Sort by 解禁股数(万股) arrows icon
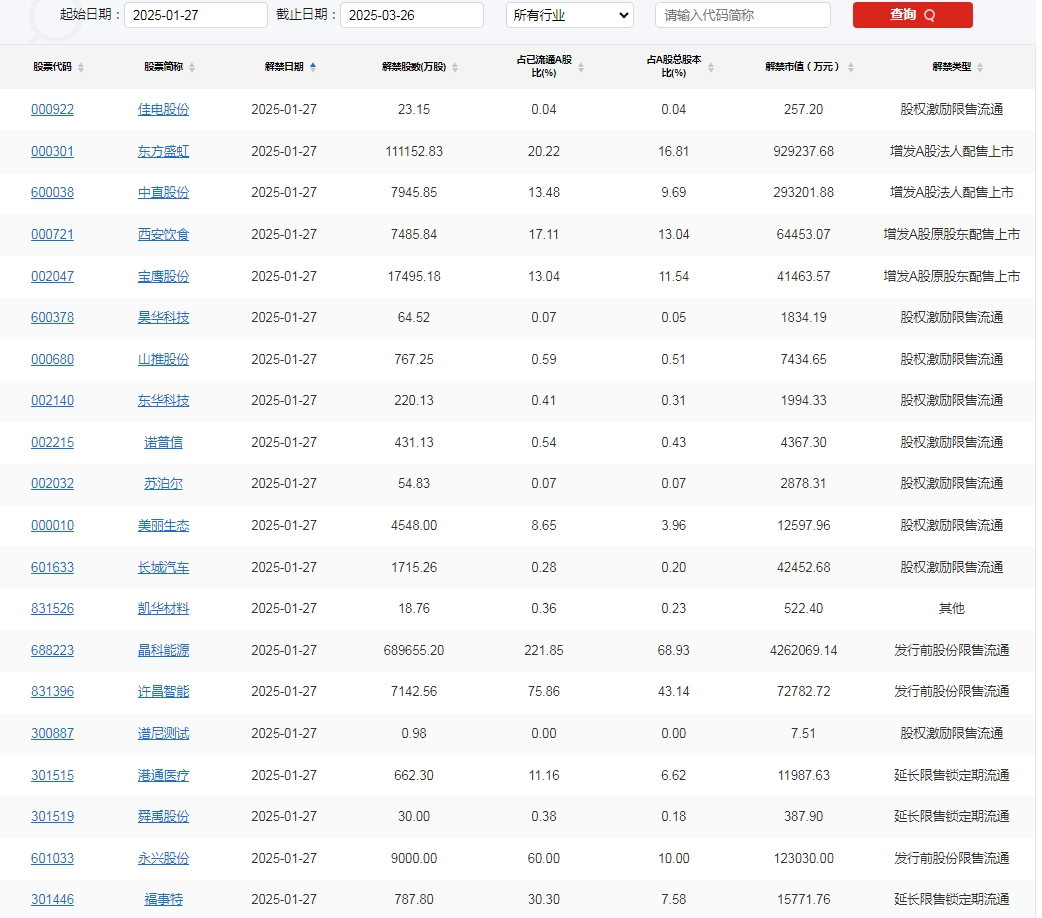This screenshot has height=918, width=1042. [455, 68]
